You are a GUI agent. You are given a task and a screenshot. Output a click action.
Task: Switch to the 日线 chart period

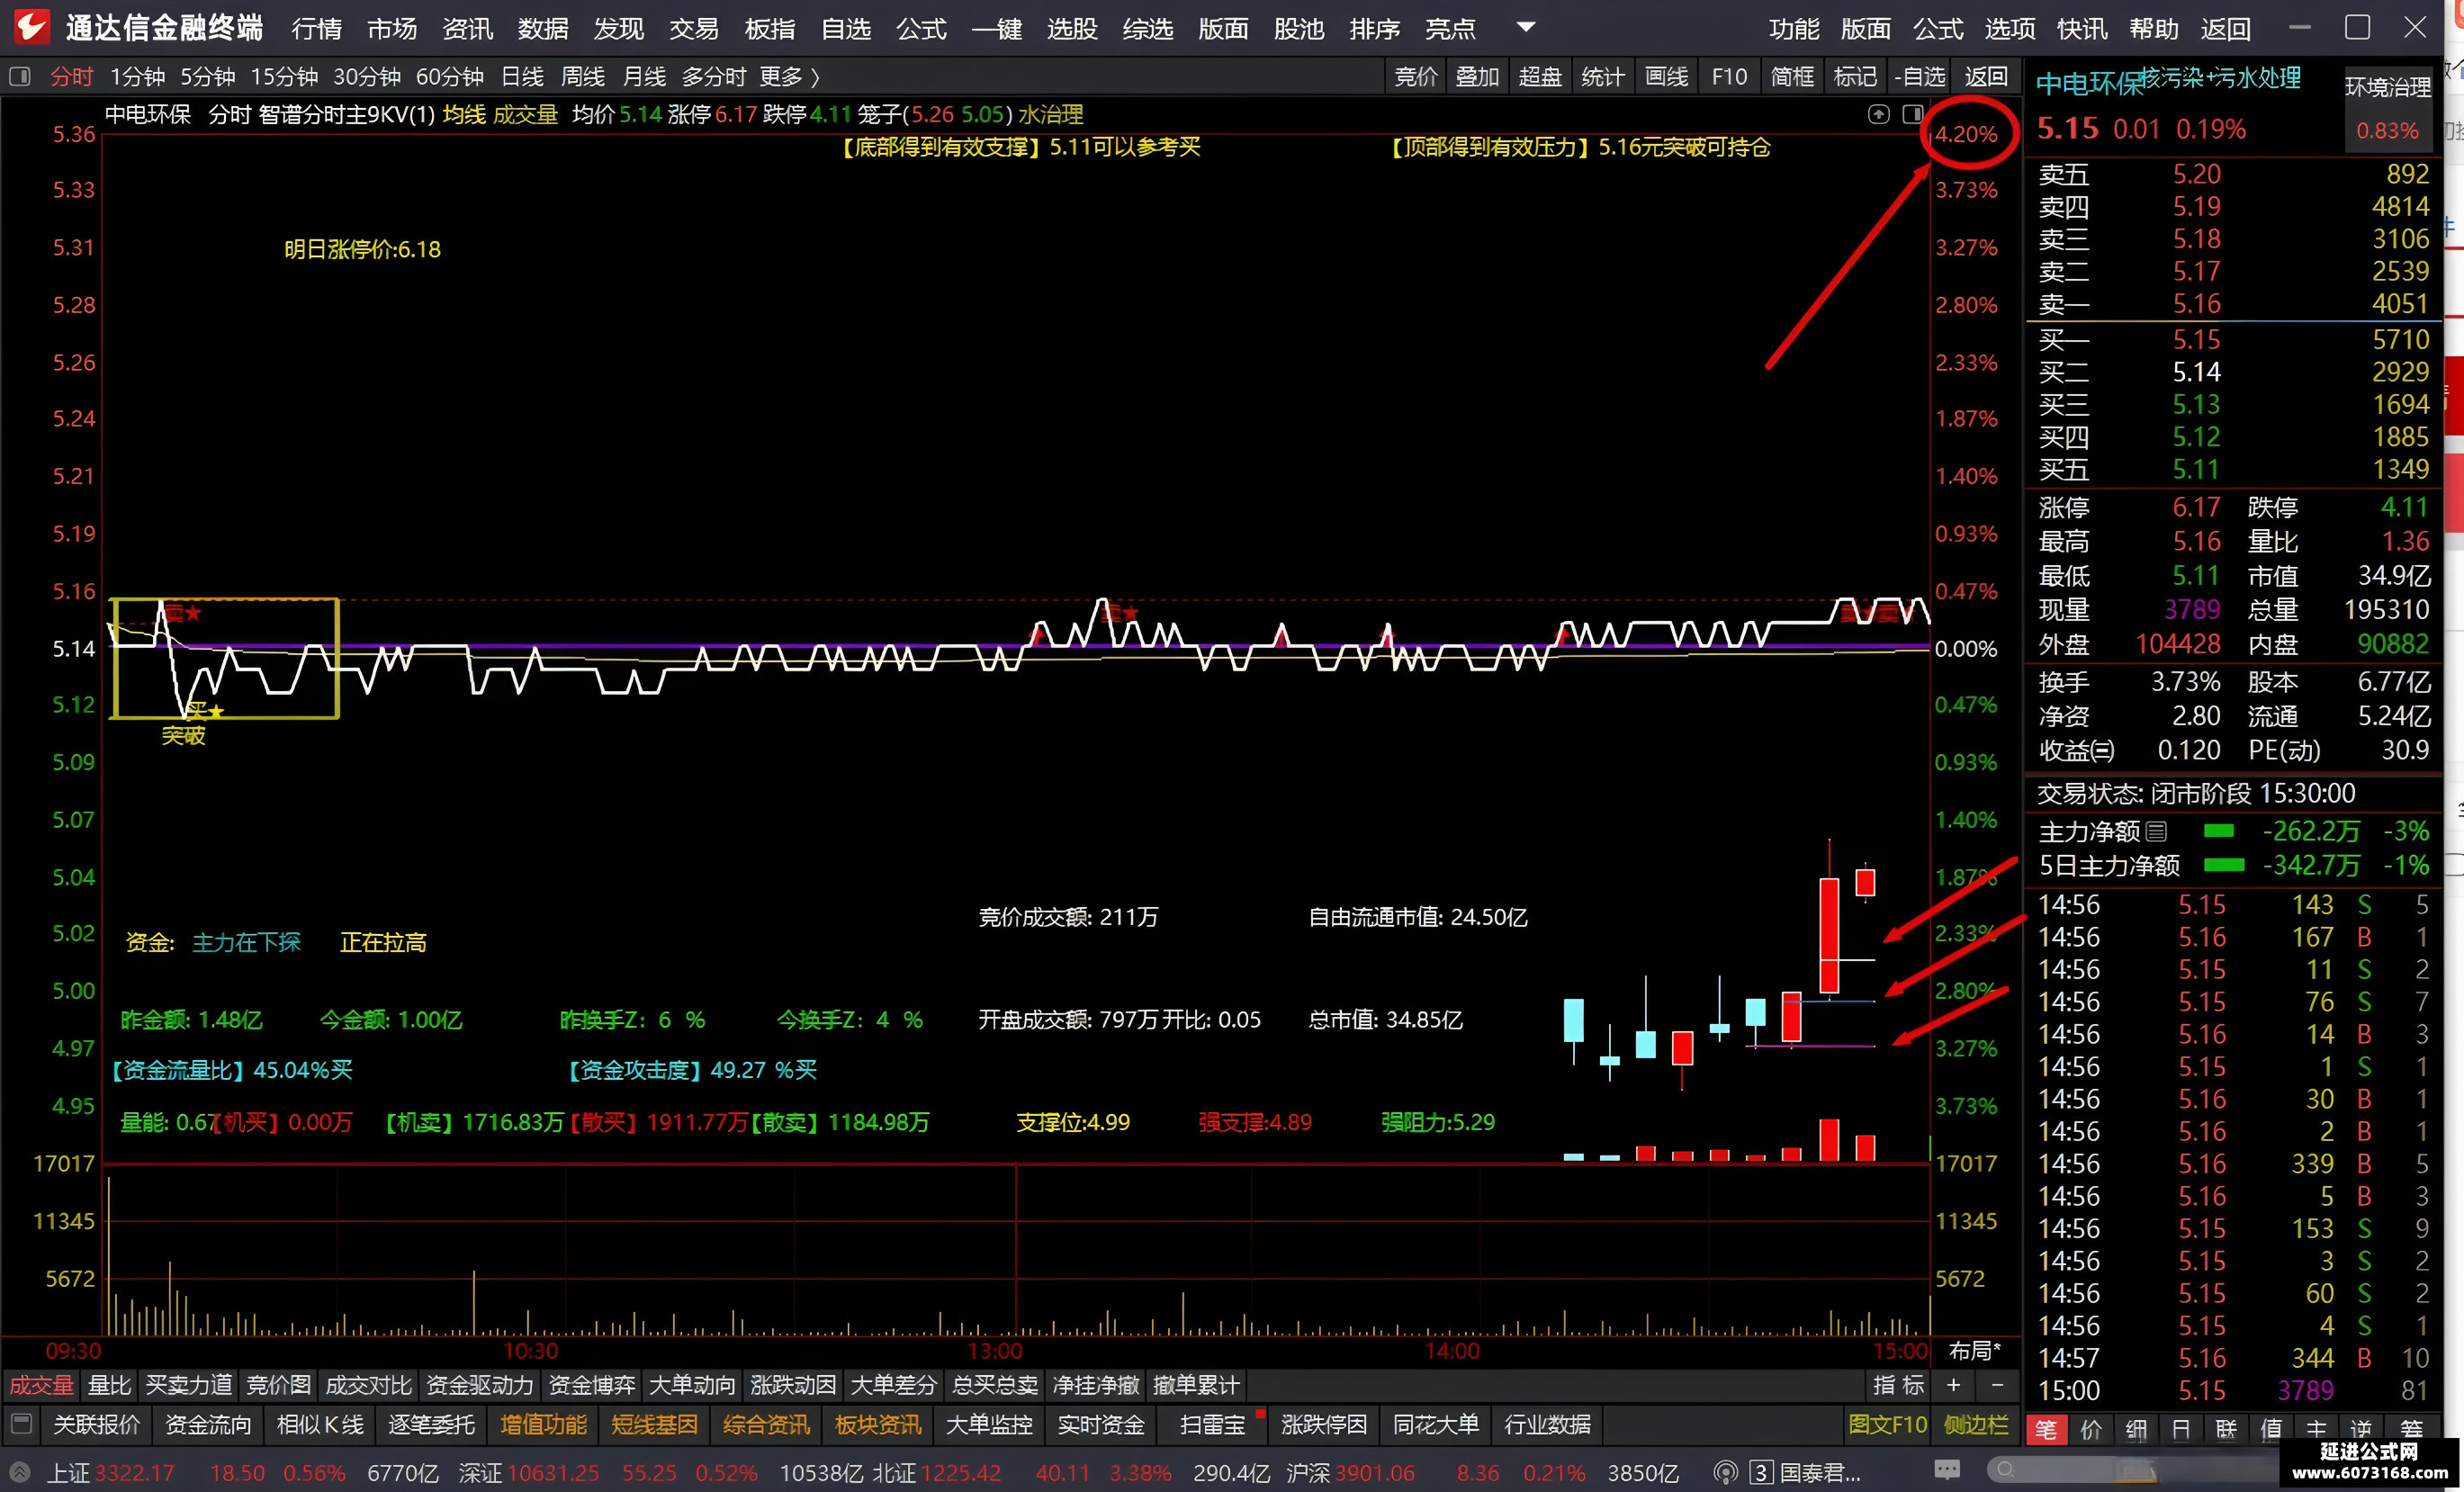(x=522, y=77)
